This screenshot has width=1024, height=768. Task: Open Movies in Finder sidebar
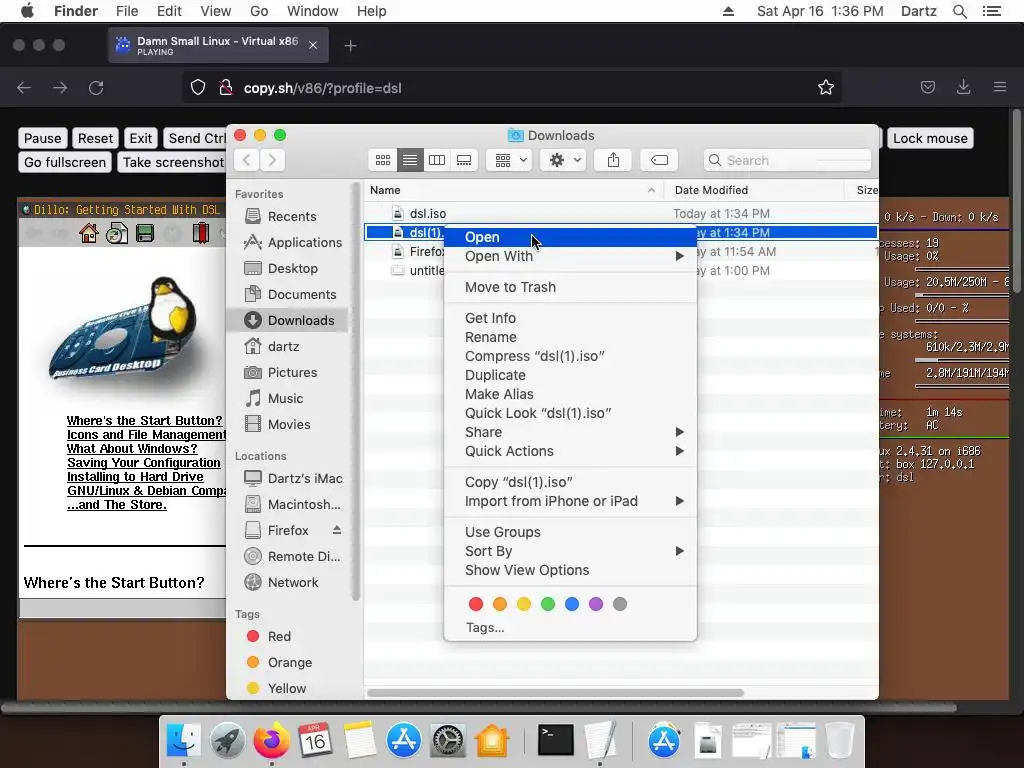[291, 424]
